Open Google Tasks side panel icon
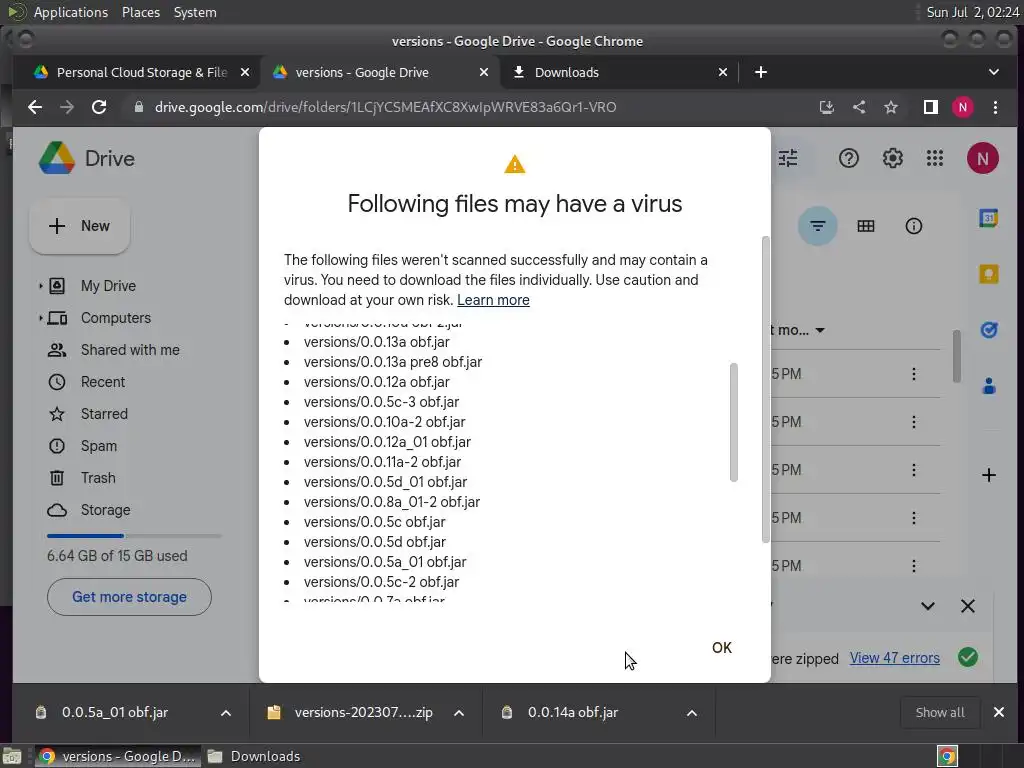The height and width of the screenshot is (768, 1024). click(989, 330)
